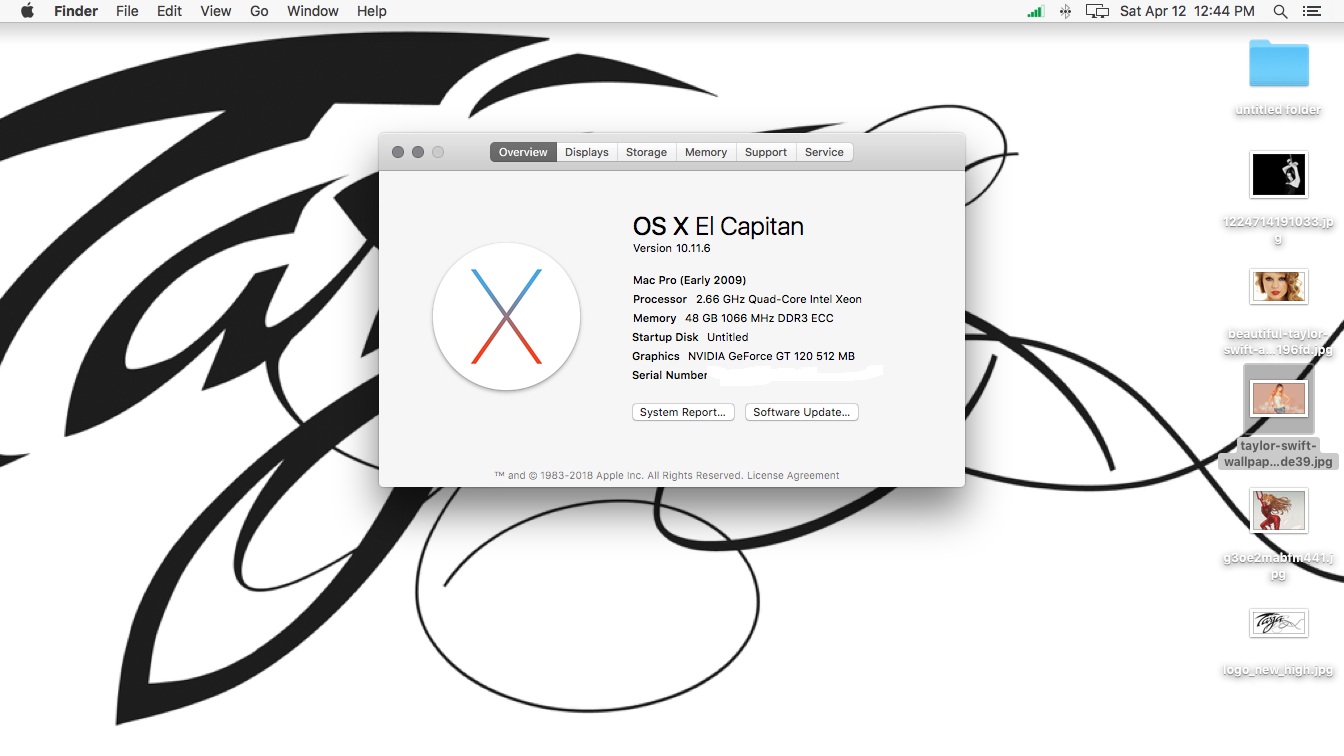The width and height of the screenshot is (1344, 756).
Task: Open the Apple menu
Action: tap(27, 11)
